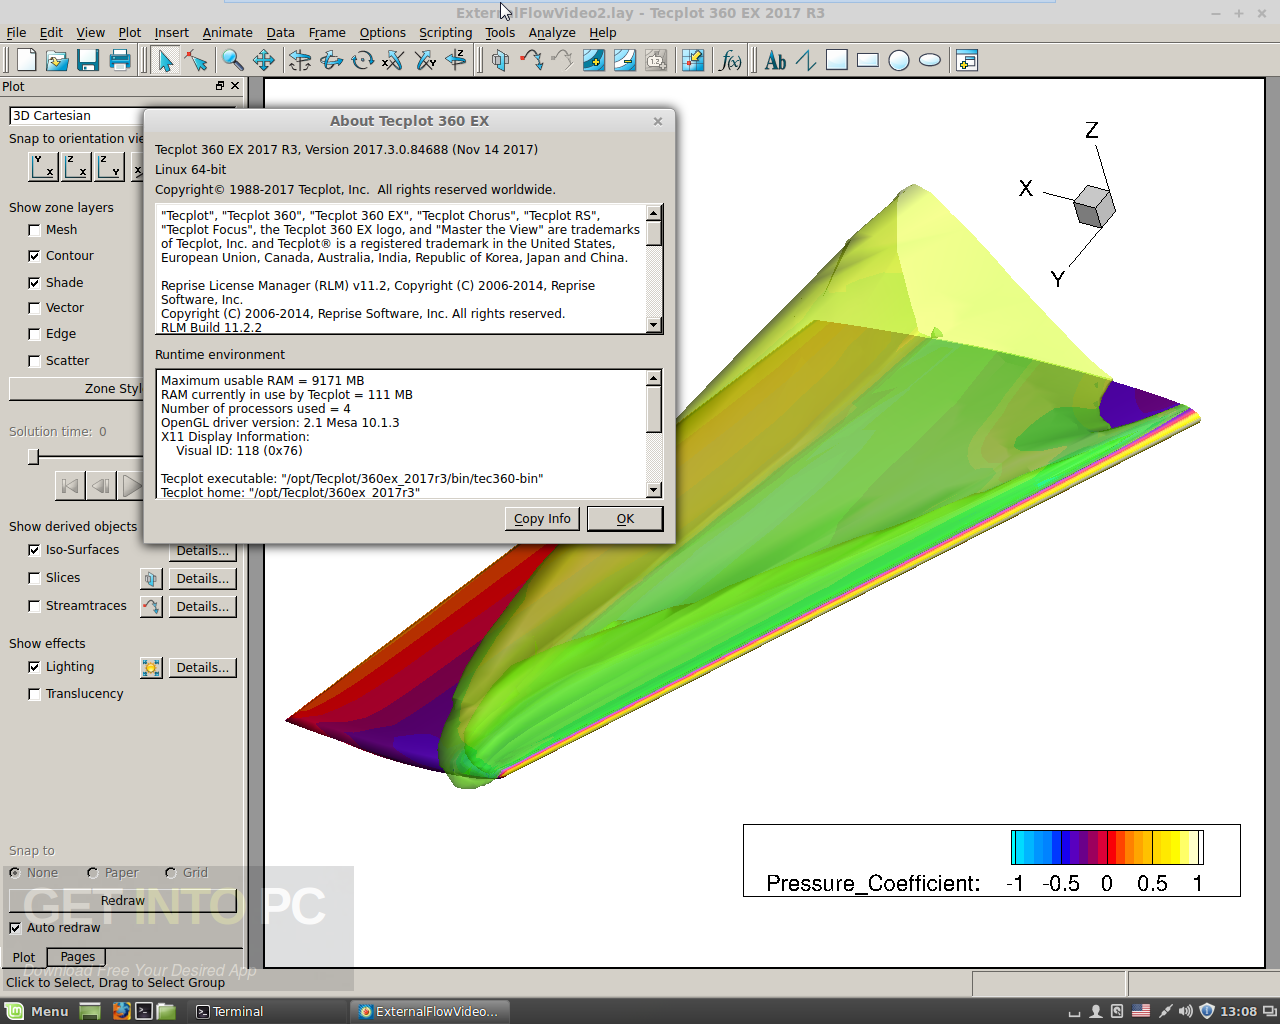Open a file using the folder toolbar icon
This screenshot has width=1280, height=1024.
click(x=57, y=60)
